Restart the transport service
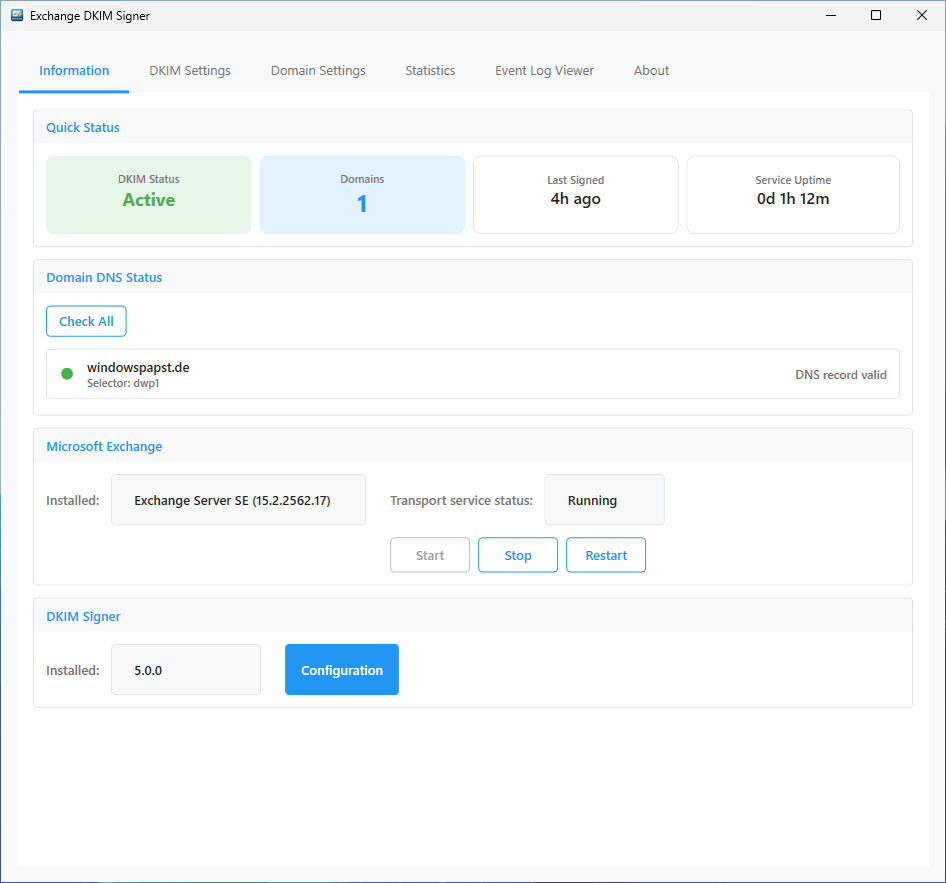The height and width of the screenshot is (883, 946). coord(606,556)
